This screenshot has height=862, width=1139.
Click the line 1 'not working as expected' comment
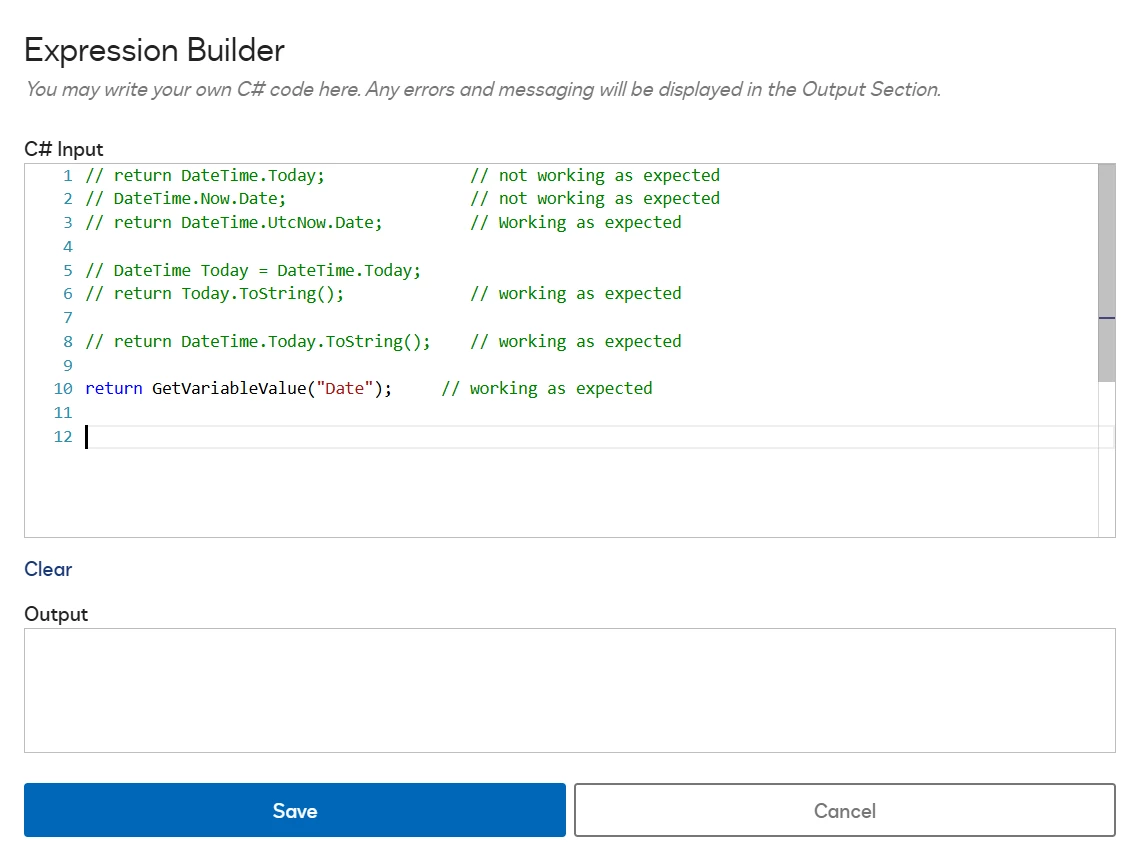[x=595, y=175]
